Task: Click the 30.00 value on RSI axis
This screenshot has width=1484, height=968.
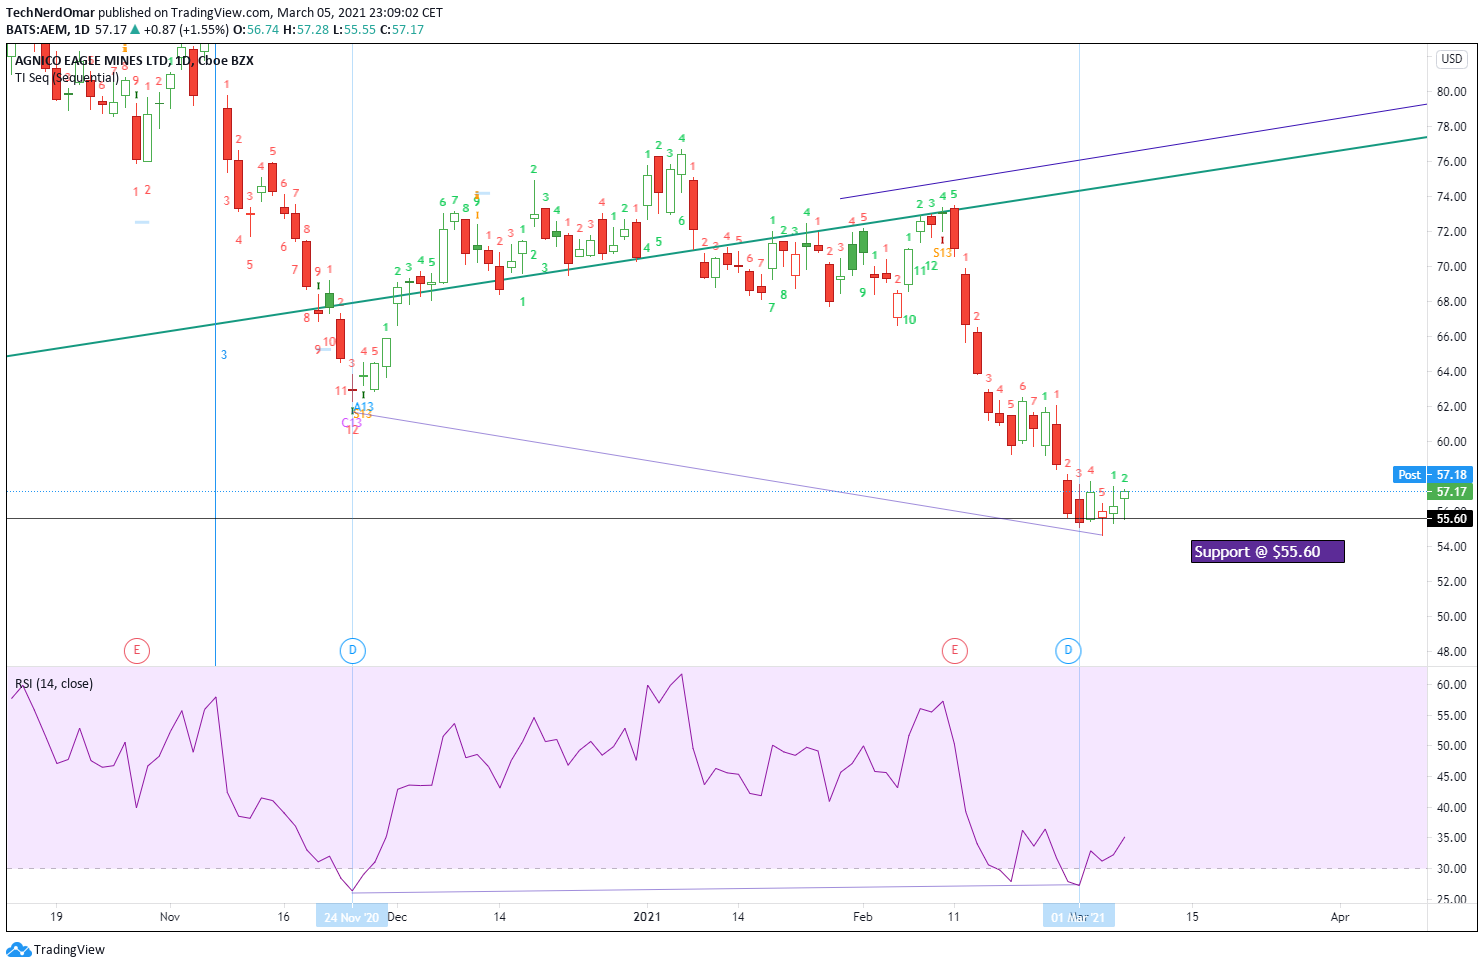Action: (1451, 869)
